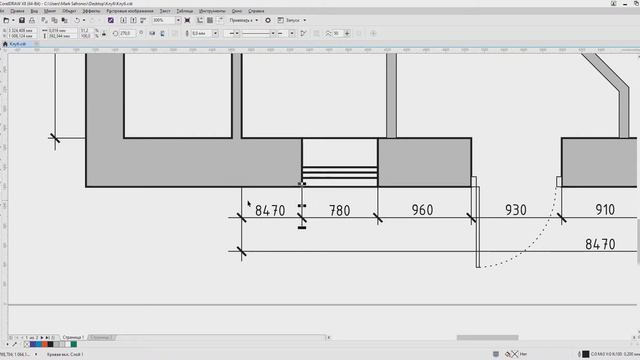Expand the Undo history dropdown arrow
The height and width of the screenshot is (360, 640).
click(x=84, y=20)
